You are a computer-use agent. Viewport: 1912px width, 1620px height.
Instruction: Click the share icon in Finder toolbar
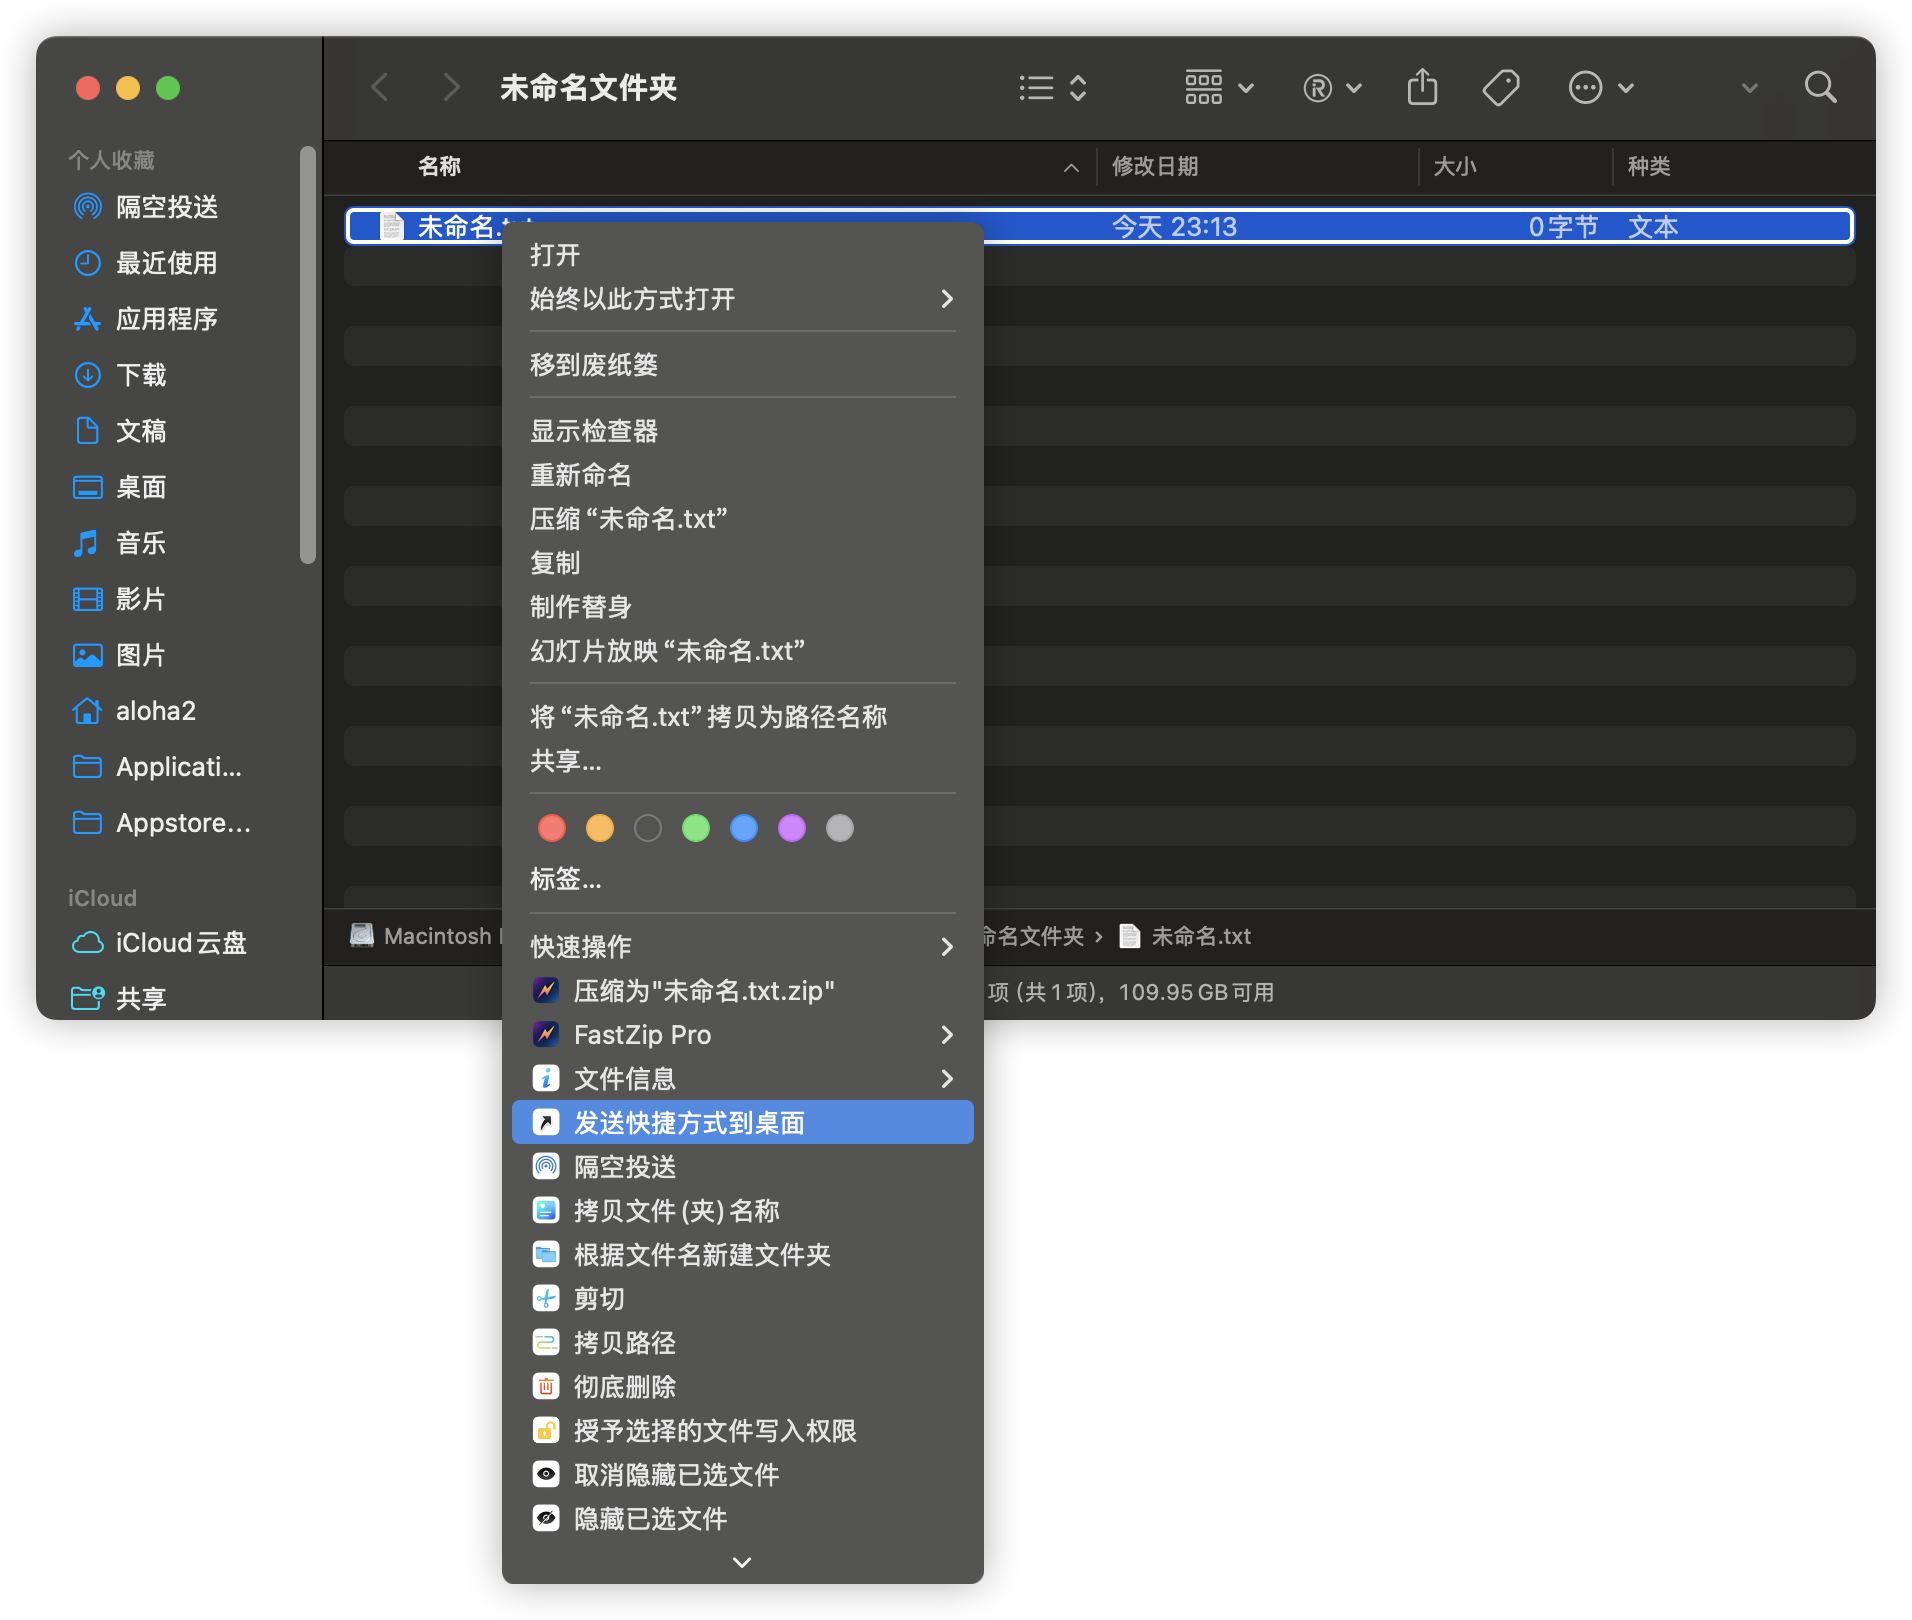1422,88
